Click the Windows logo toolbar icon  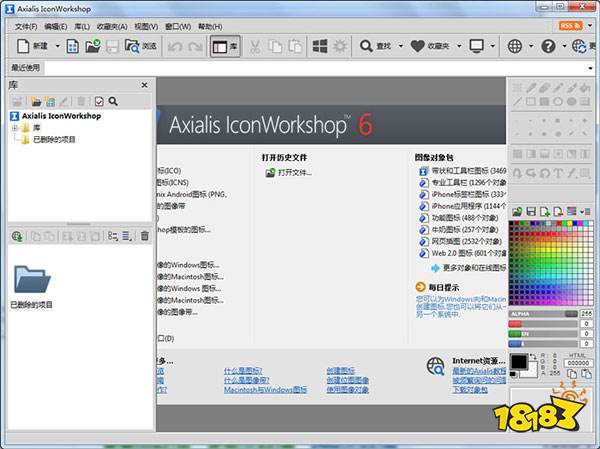point(320,46)
